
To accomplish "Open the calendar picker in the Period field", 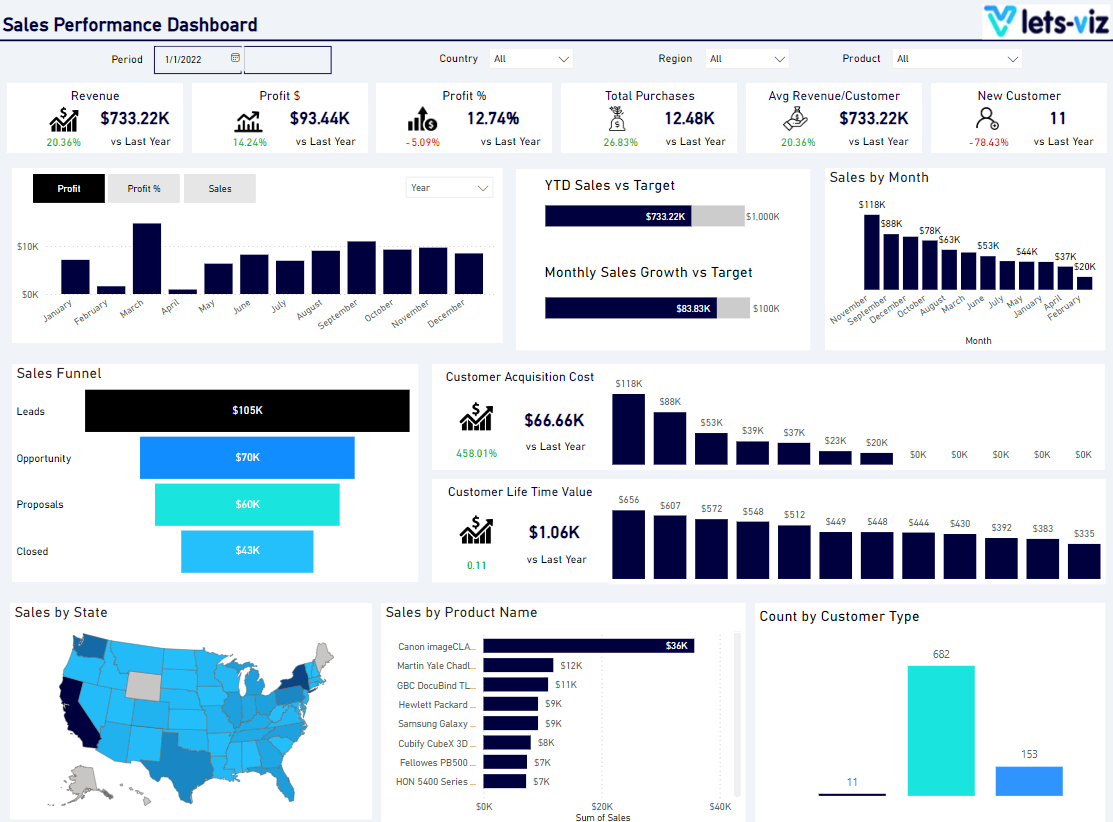I will point(232,59).
